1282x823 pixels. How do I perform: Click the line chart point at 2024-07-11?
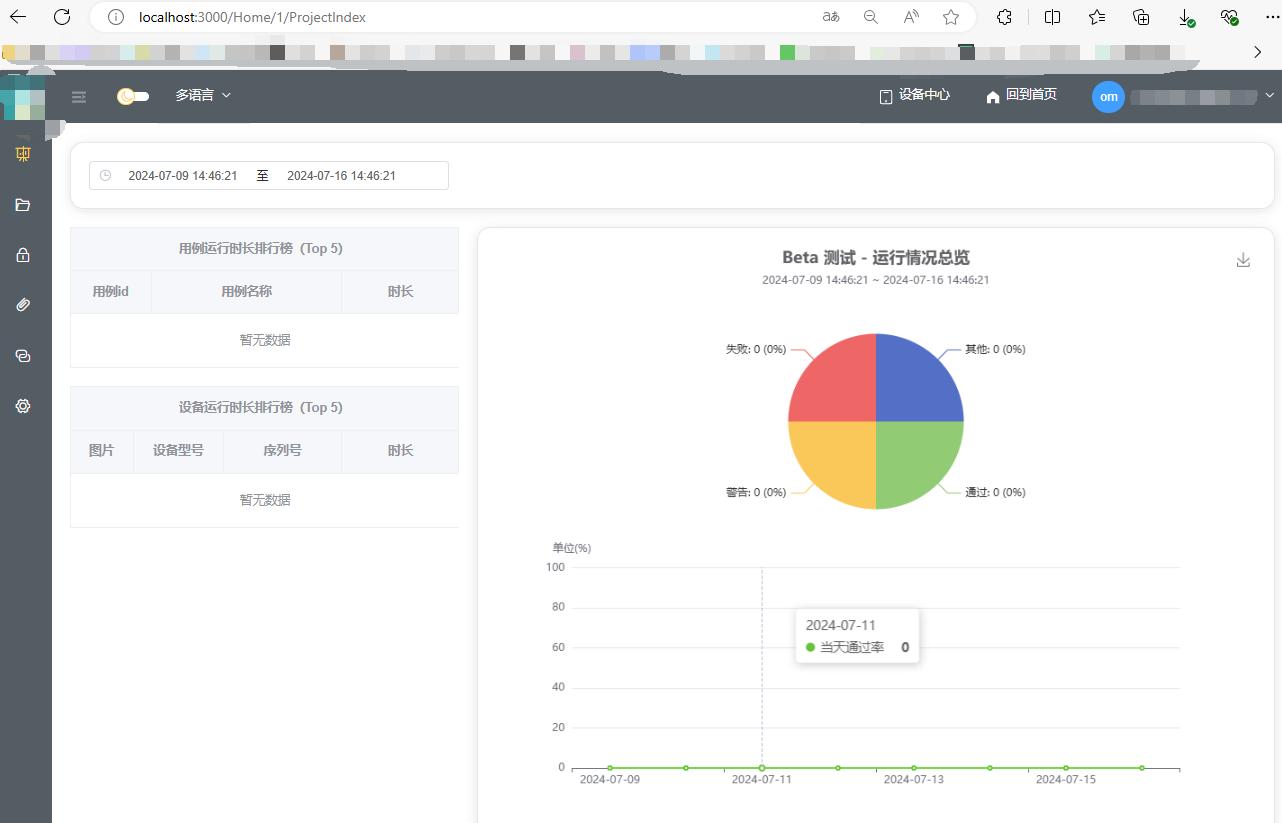[x=762, y=768]
